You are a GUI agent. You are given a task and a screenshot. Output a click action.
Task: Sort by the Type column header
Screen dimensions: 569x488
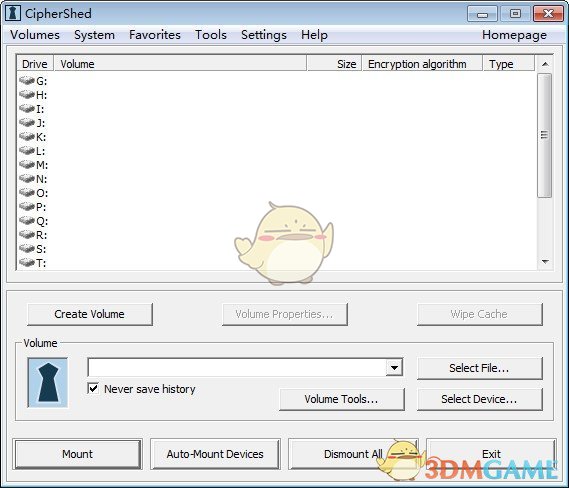click(x=509, y=64)
